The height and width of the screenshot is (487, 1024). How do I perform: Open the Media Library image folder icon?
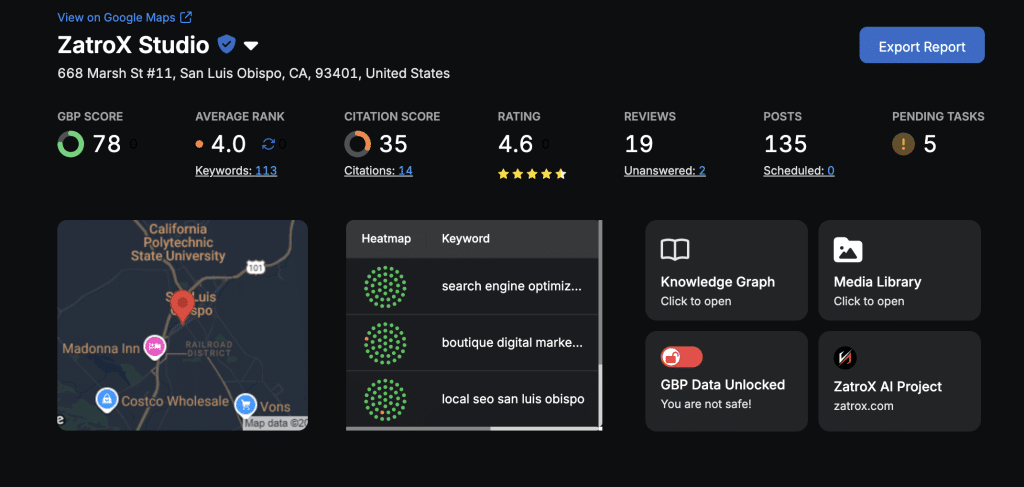[848, 250]
